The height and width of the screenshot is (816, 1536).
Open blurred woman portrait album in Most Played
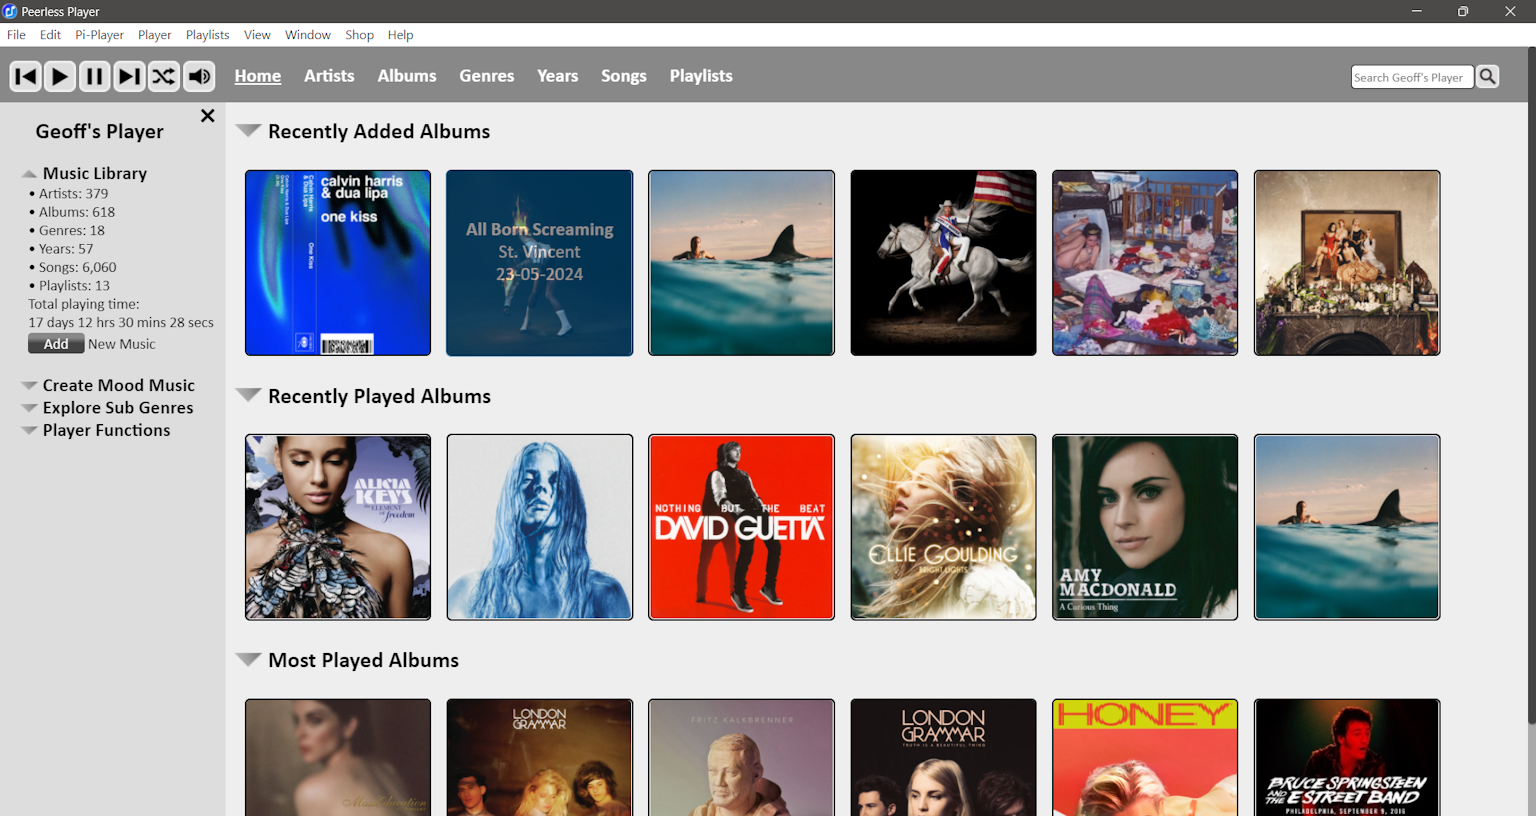[x=338, y=757]
